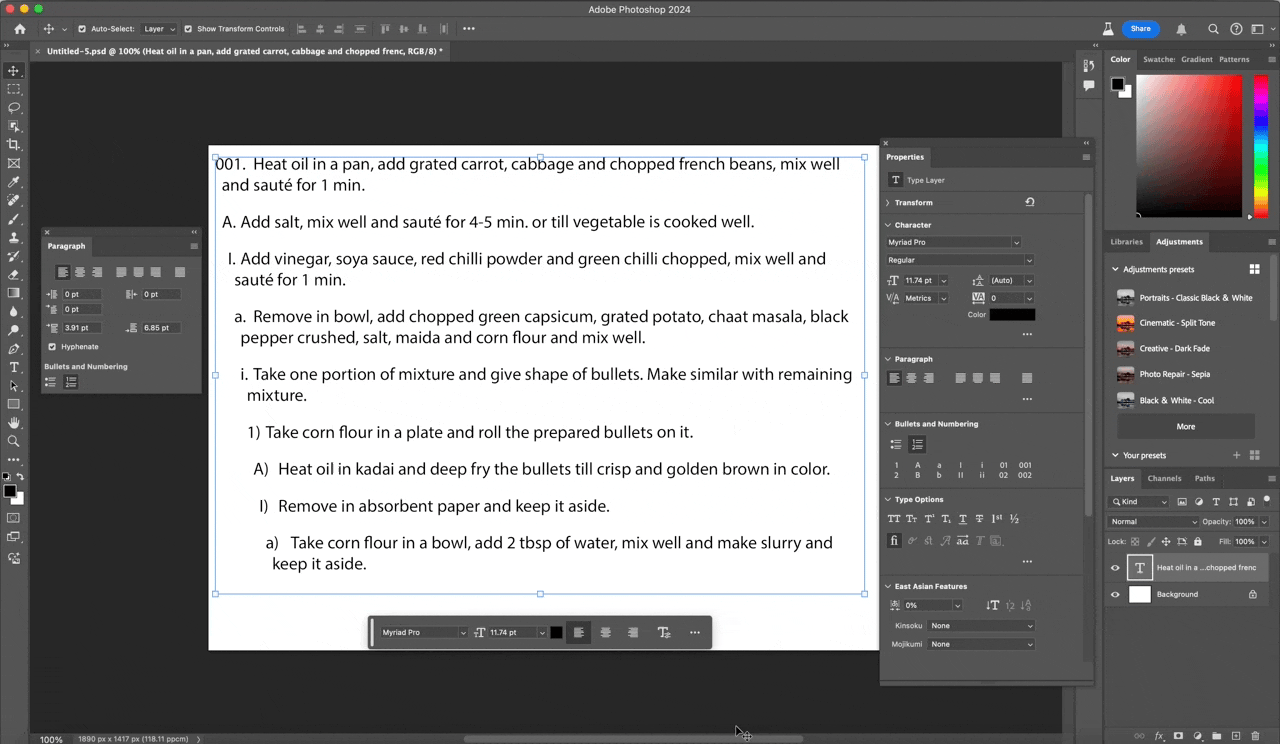Center-align text using the bottom options bar
The image size is (1280, 744).
[605, 632]
